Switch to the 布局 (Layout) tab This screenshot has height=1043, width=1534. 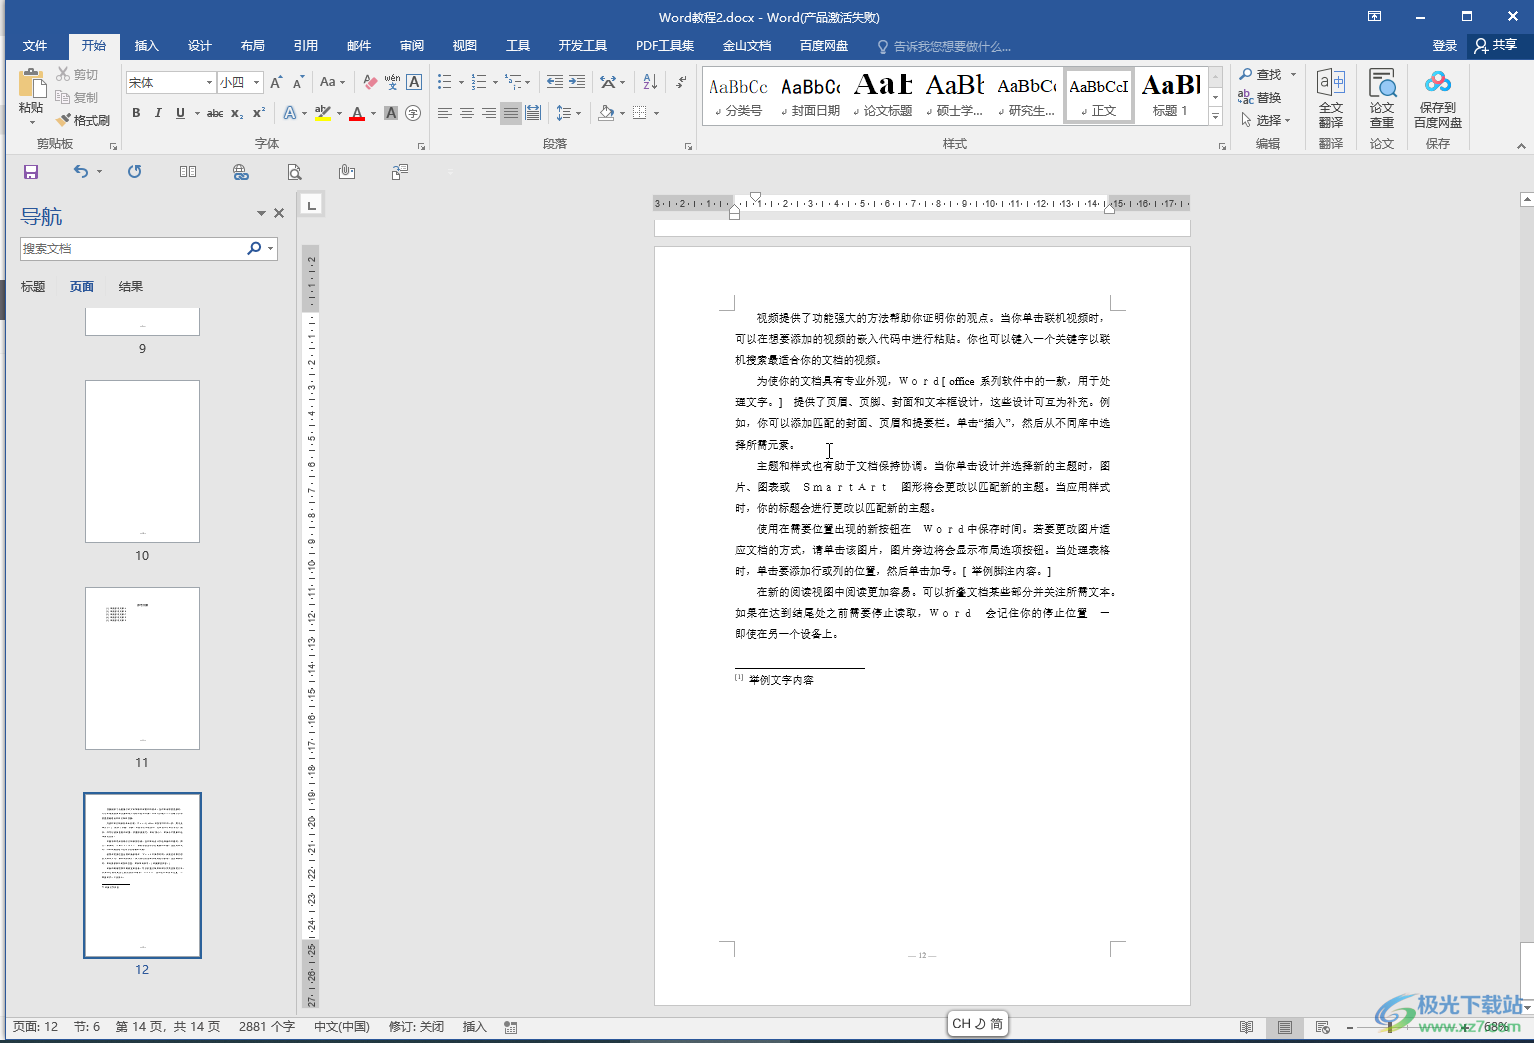253,46
